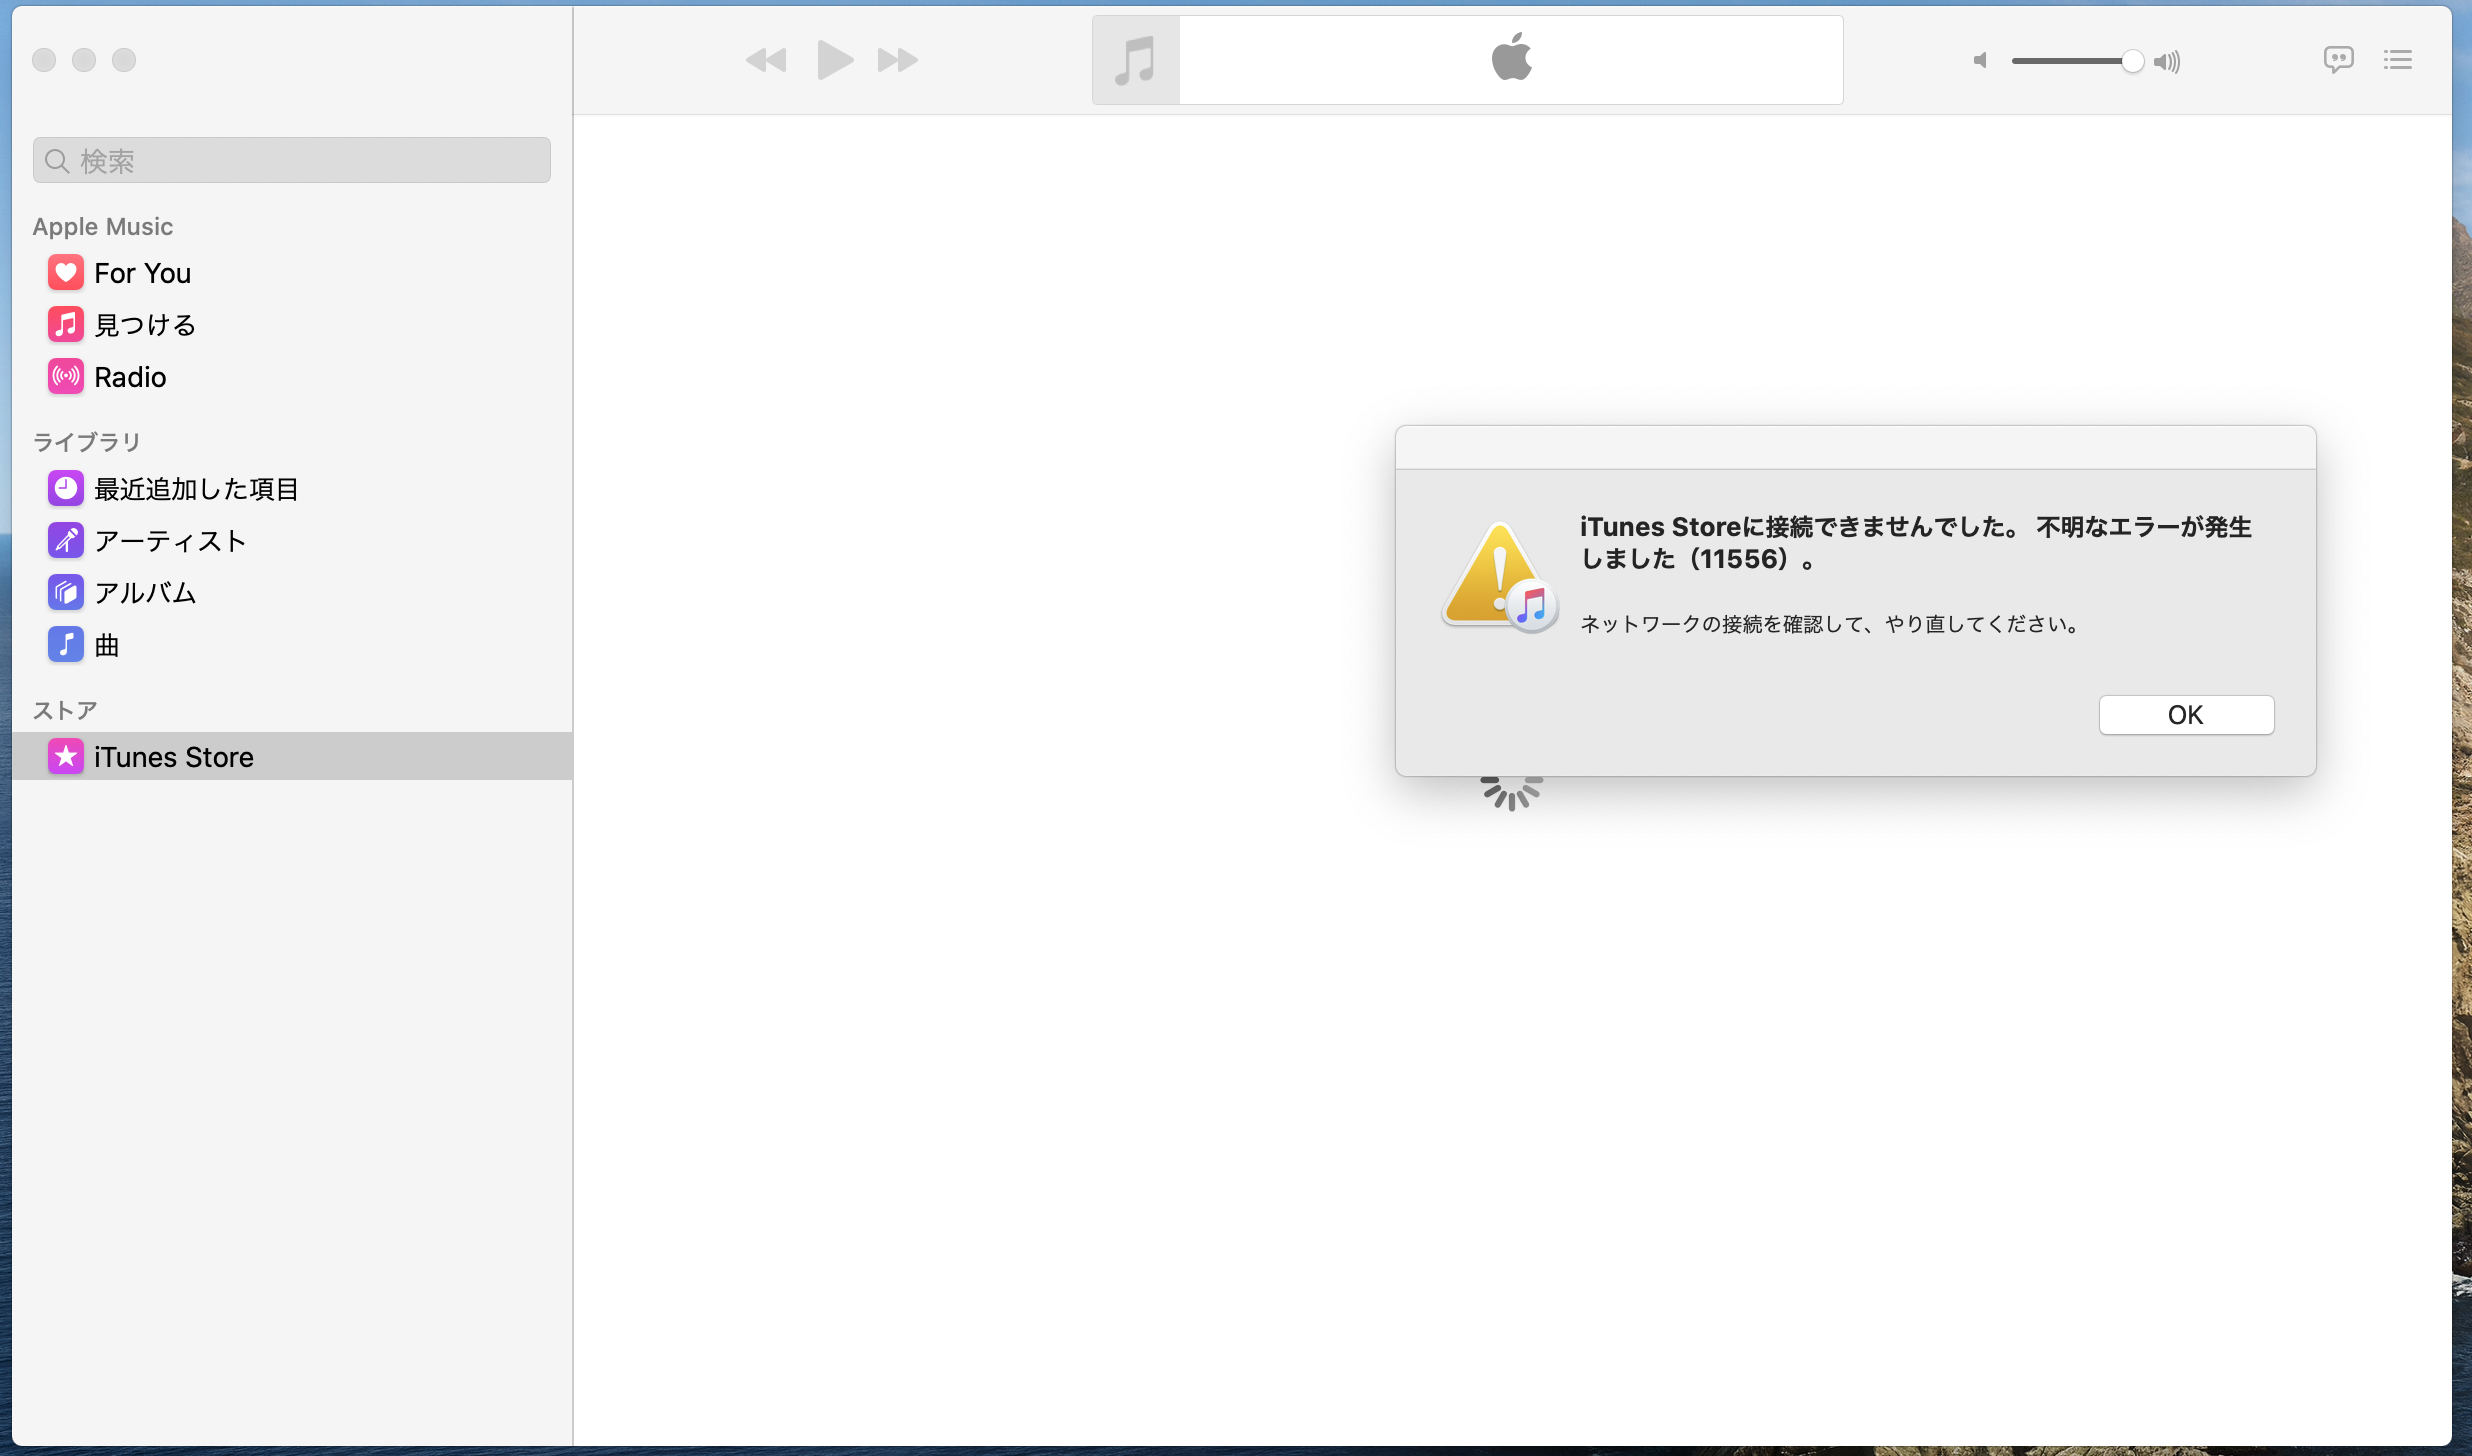Click the Rewind previous track button
This screenshot has height=1456, width=2472.
pos(766,61)
